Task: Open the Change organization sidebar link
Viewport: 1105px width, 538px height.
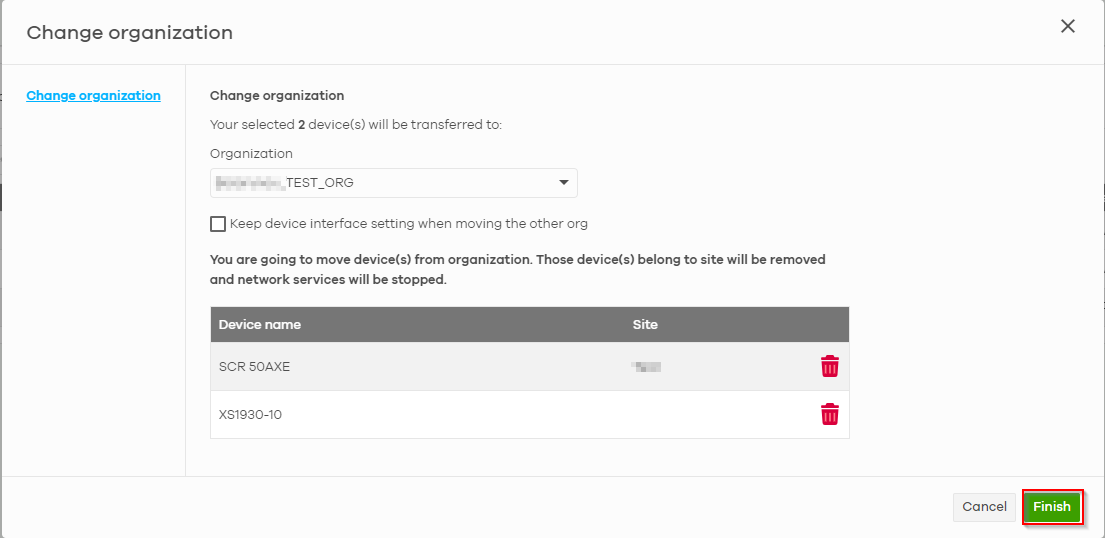Action: [x=93, y=96]
